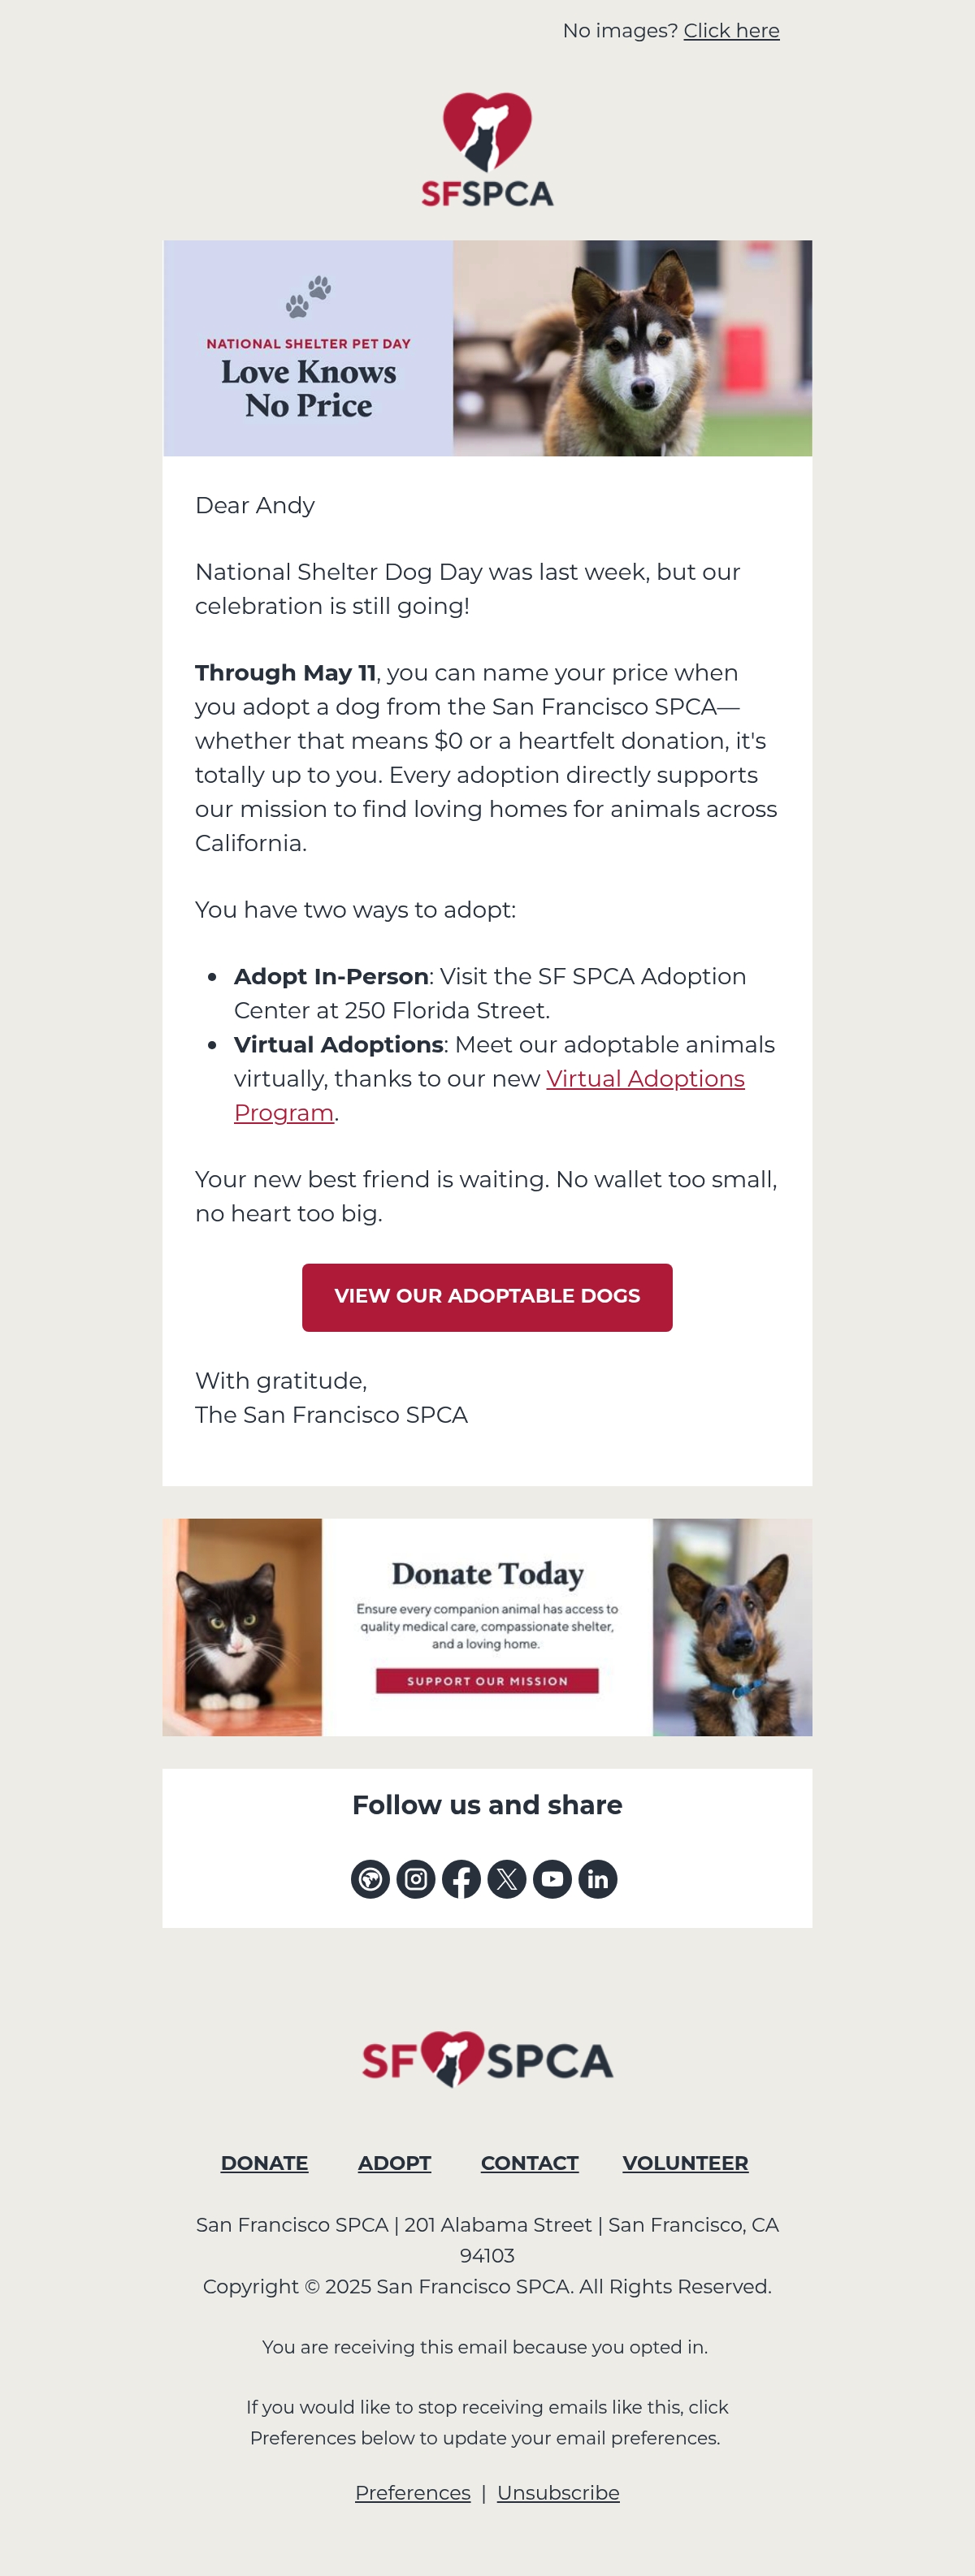Open the YouTube social icon
This screenshot has height=2576, width=975.
pyautogui.click(x=552, y=1879)
